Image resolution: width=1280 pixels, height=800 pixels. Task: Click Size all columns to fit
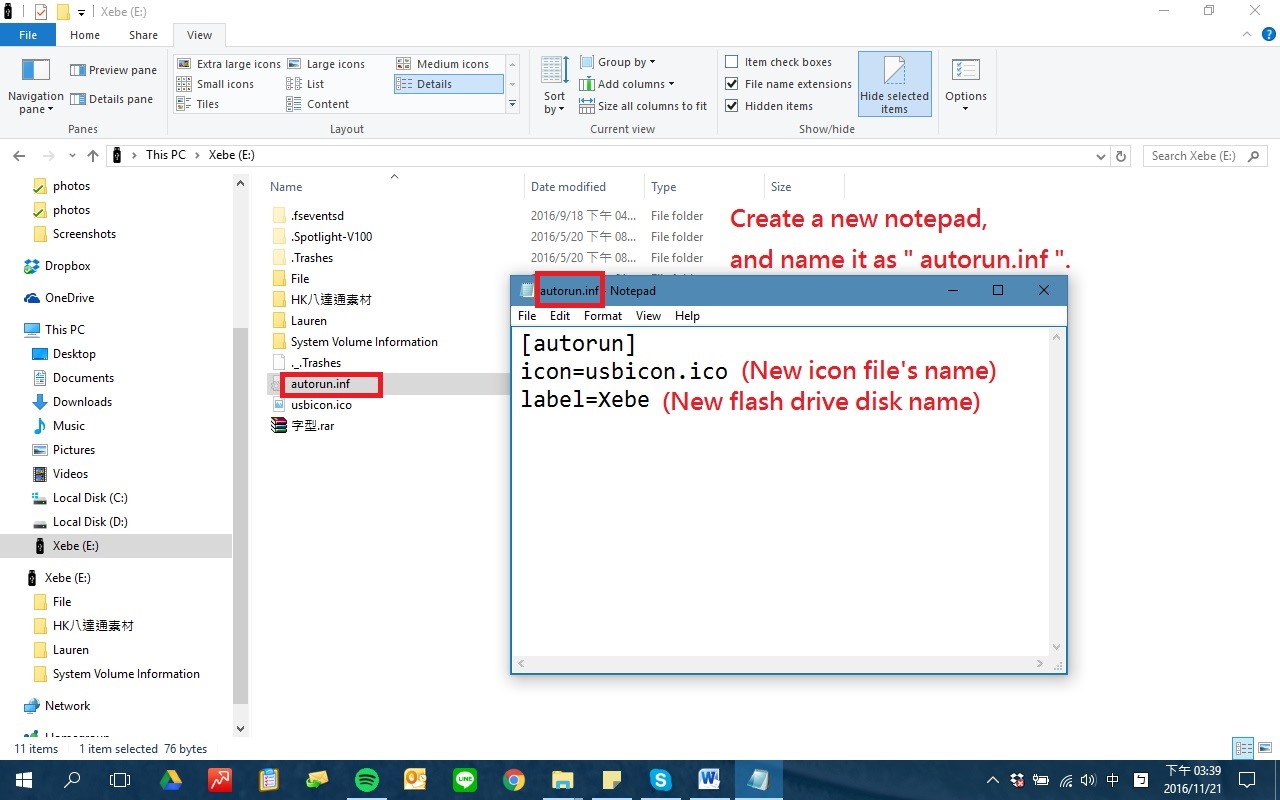tap(643, 106)
